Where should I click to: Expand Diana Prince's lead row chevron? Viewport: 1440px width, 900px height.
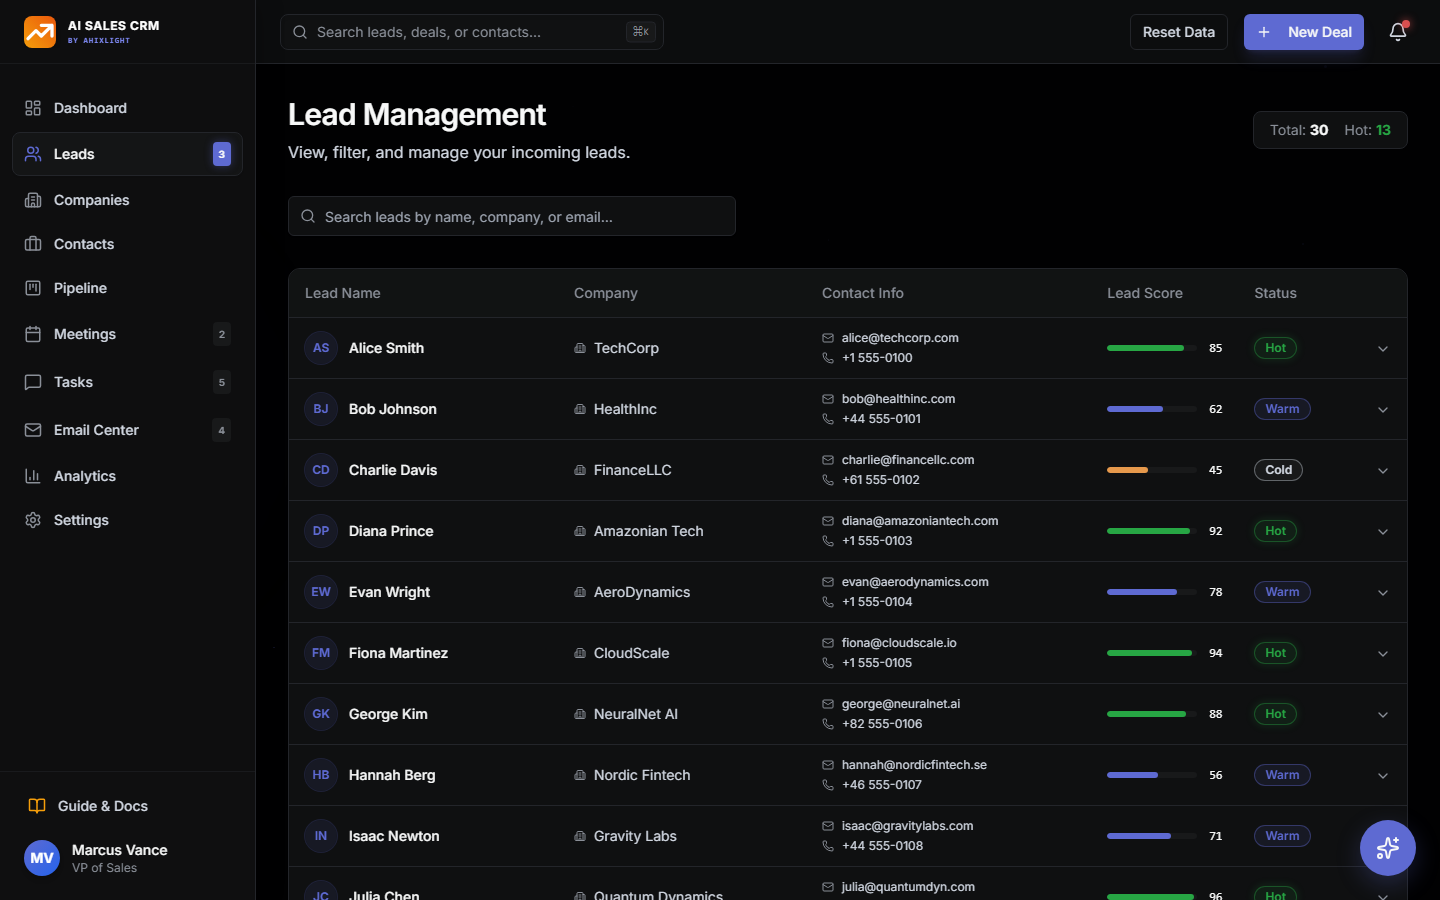1383,531
